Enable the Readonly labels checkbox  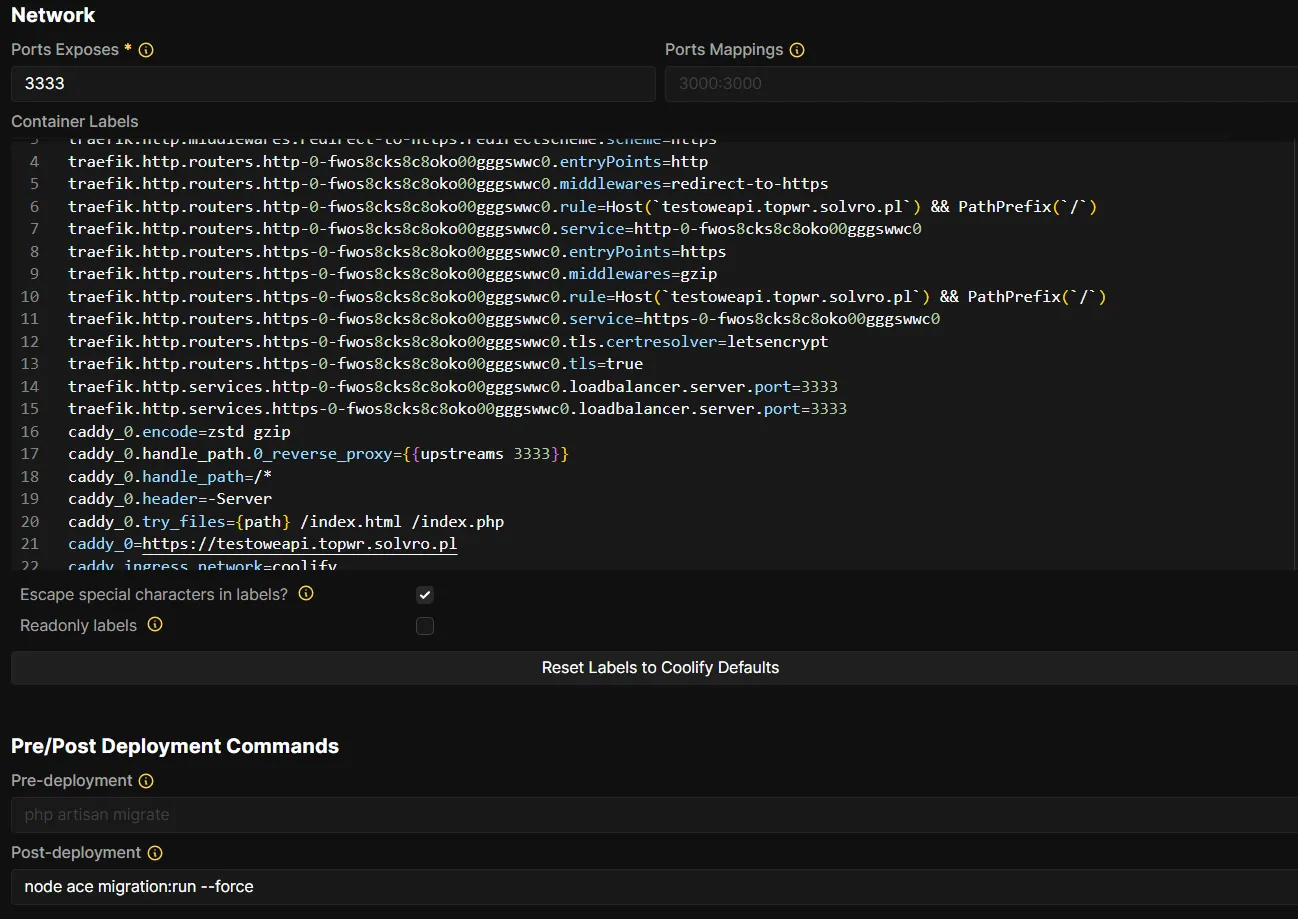pos(425,626)
